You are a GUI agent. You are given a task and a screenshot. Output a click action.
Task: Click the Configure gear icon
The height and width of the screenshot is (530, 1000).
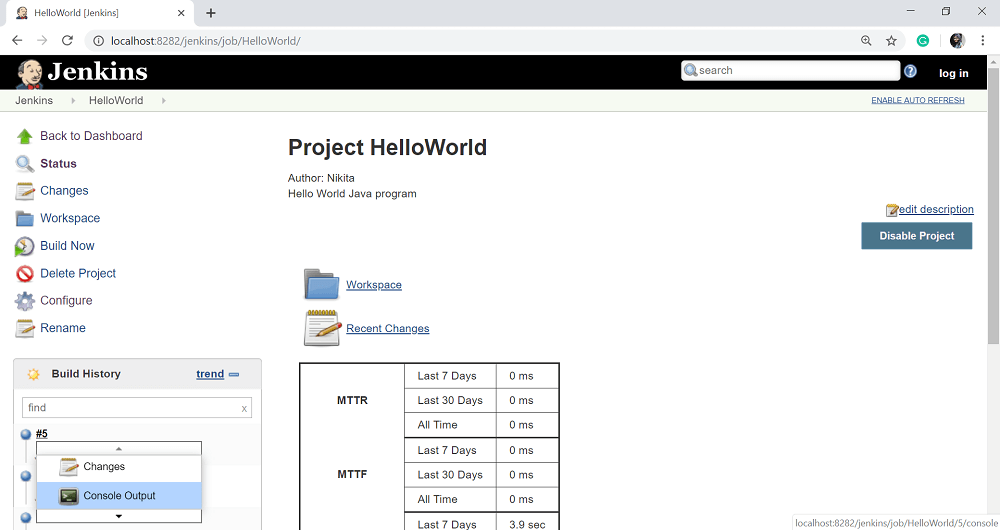24,301
